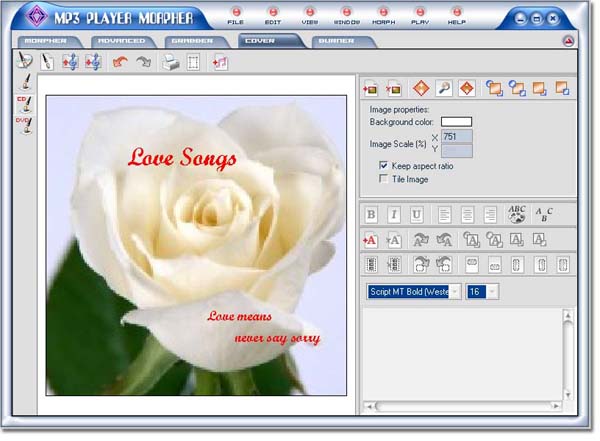Click the second orange diamond icon after the magnifier
The image size is (600, 441).
467,89
